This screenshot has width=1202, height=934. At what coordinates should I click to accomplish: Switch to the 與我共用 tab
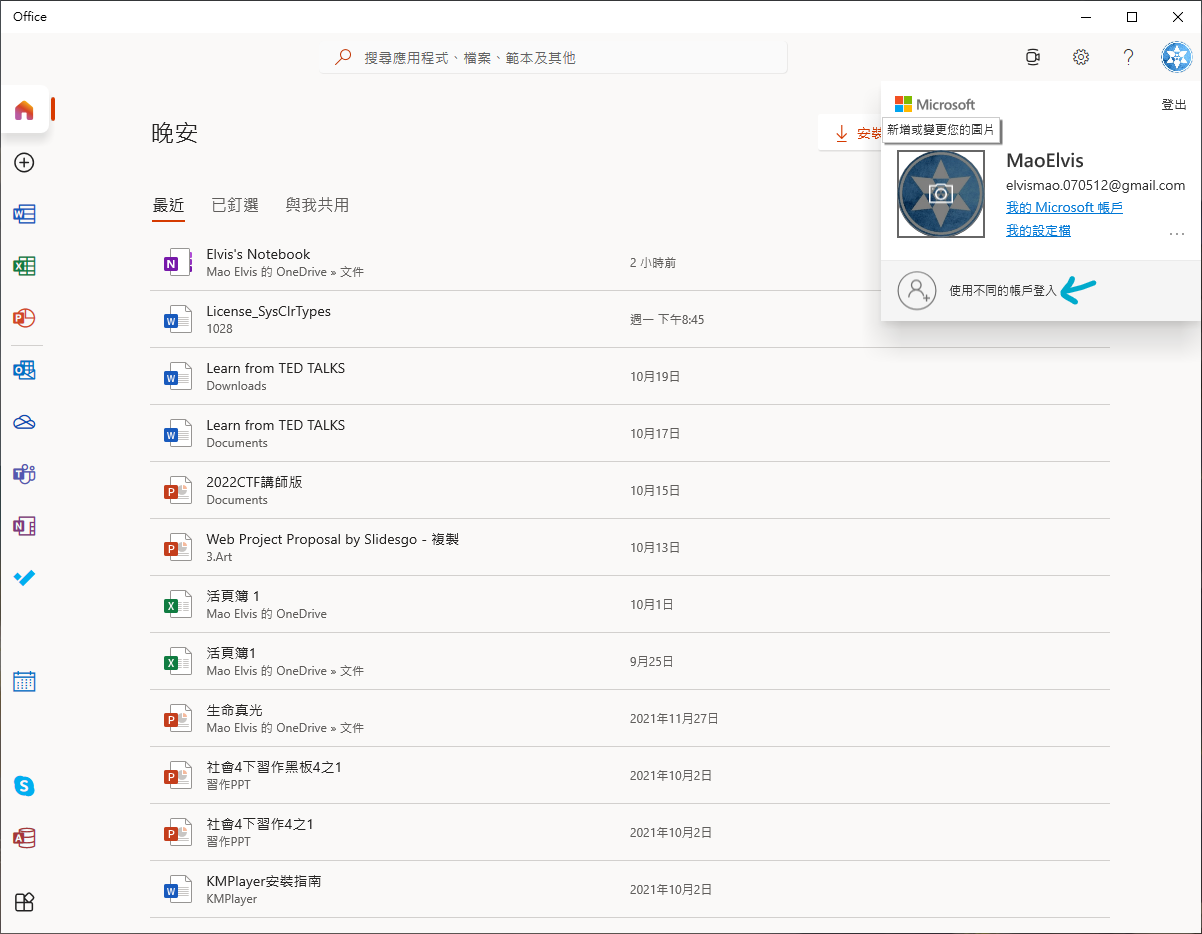coord(317,205)
